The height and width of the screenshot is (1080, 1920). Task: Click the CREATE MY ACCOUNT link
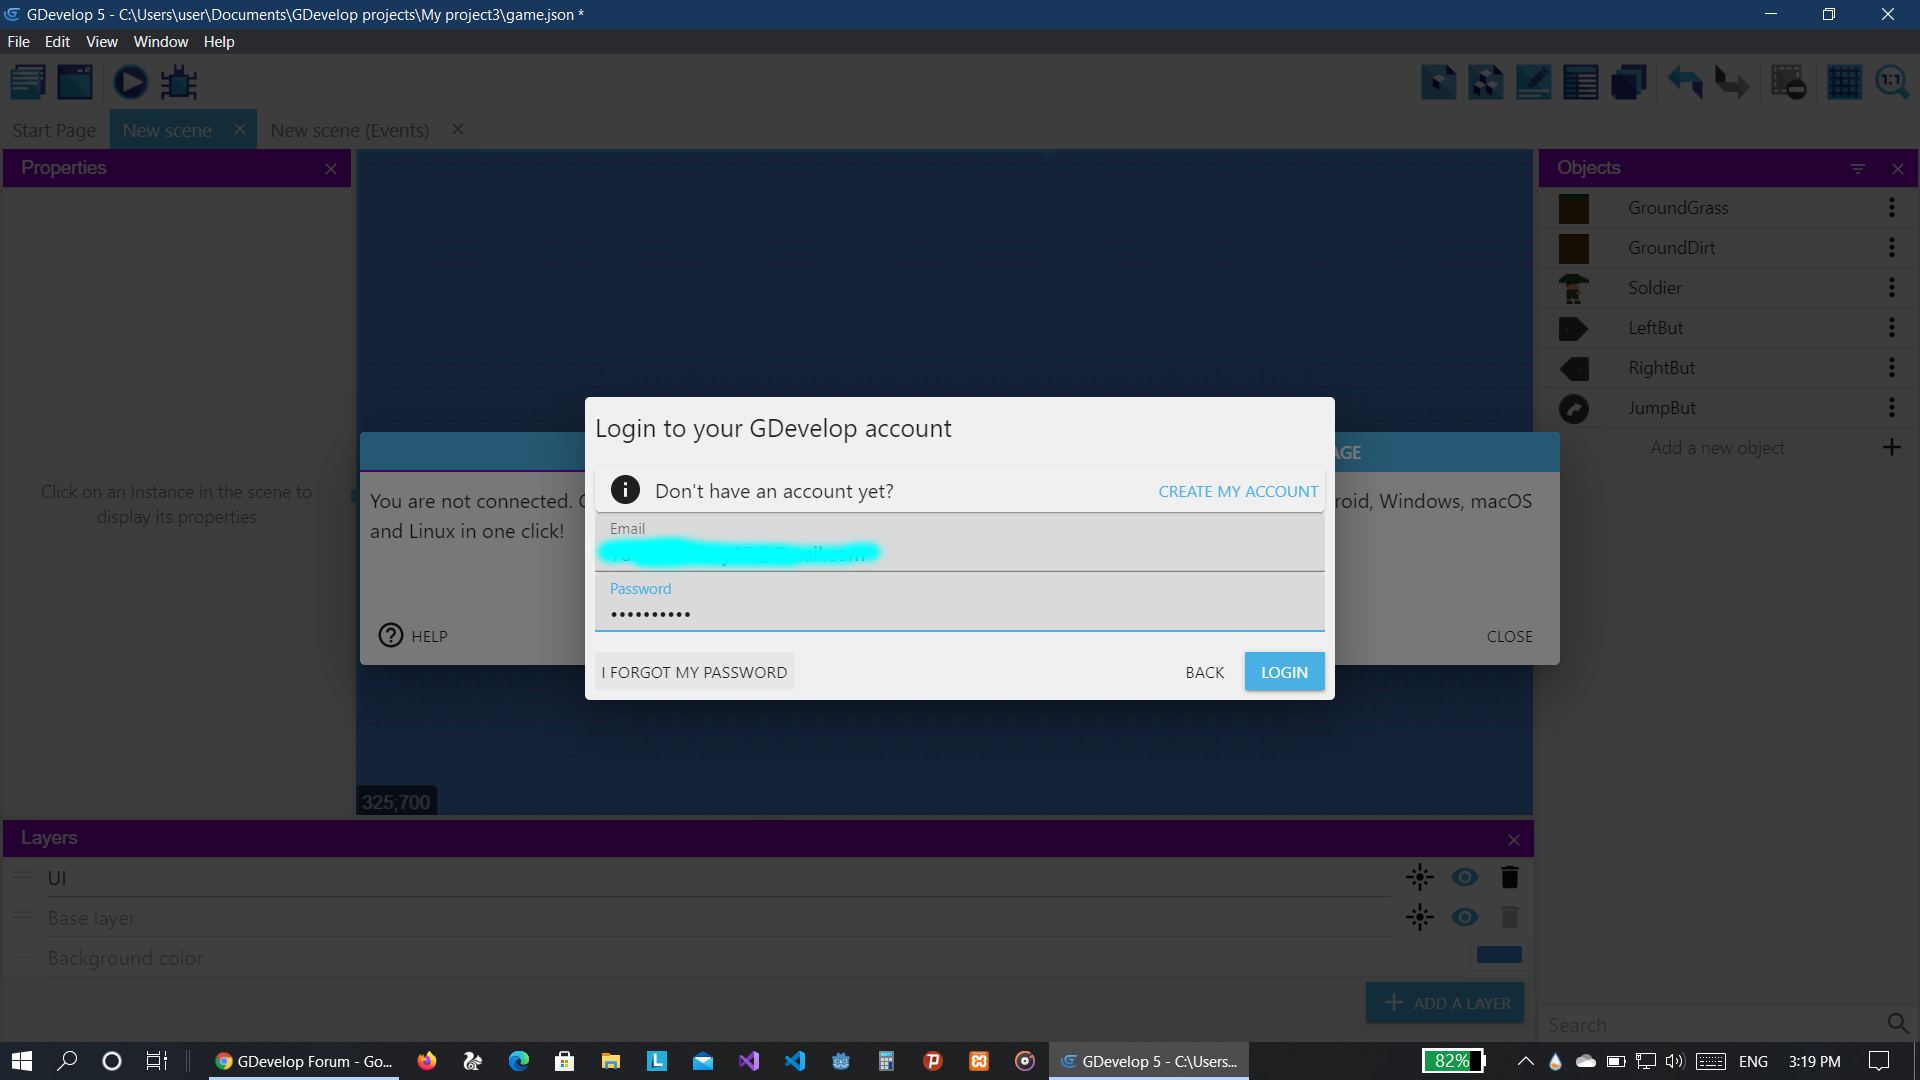(x=1237, y=491)
